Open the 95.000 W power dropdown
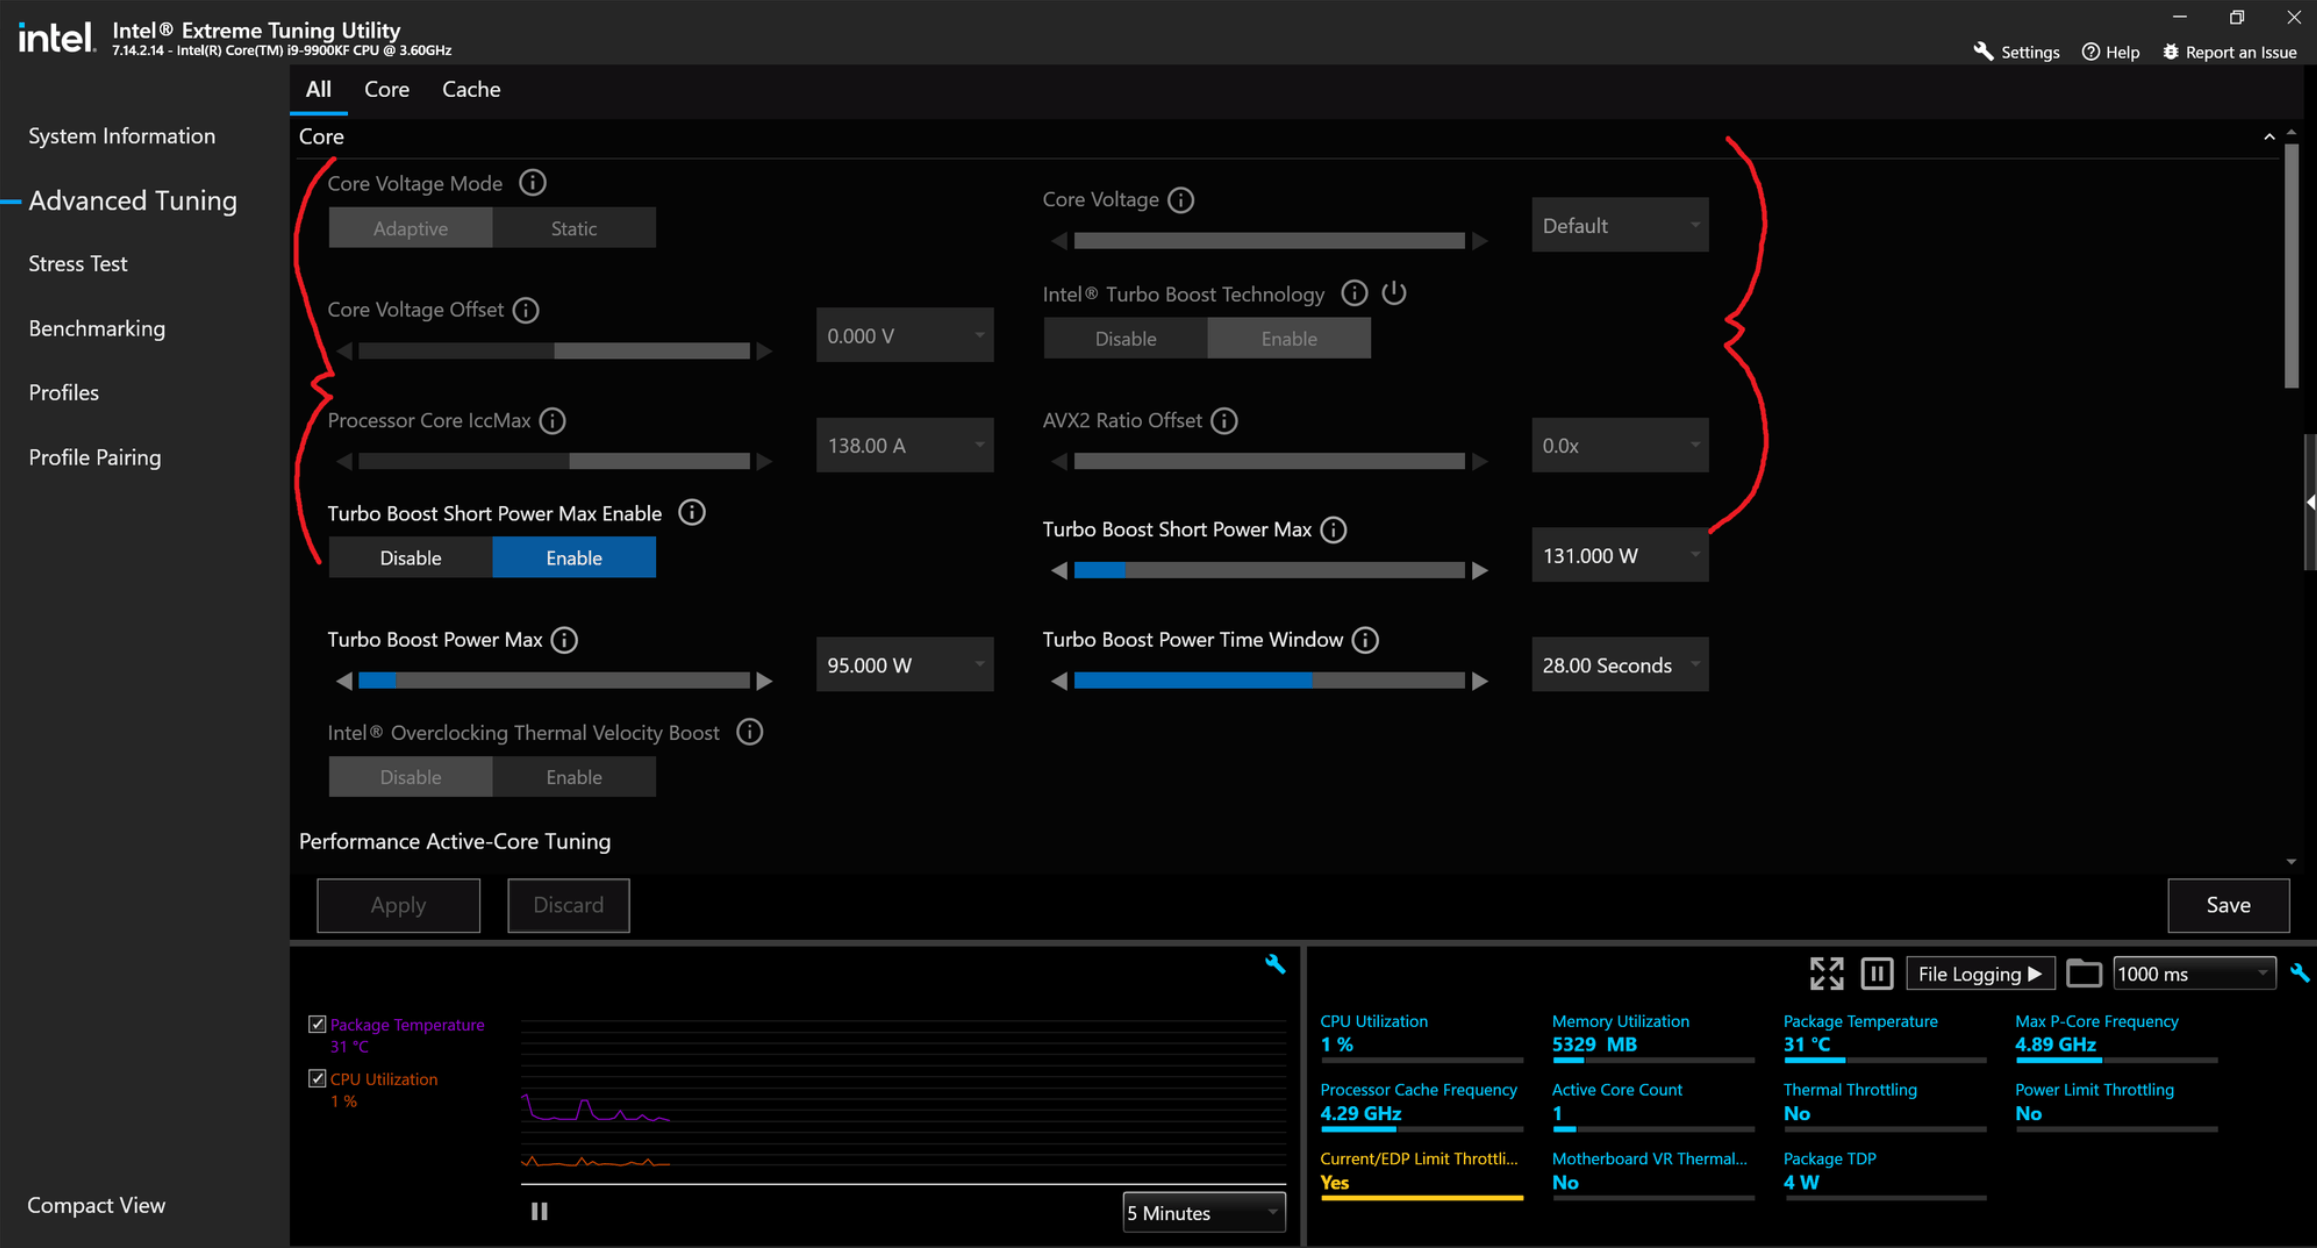Screen dimensions: 2317x1248 coord(904,665)
